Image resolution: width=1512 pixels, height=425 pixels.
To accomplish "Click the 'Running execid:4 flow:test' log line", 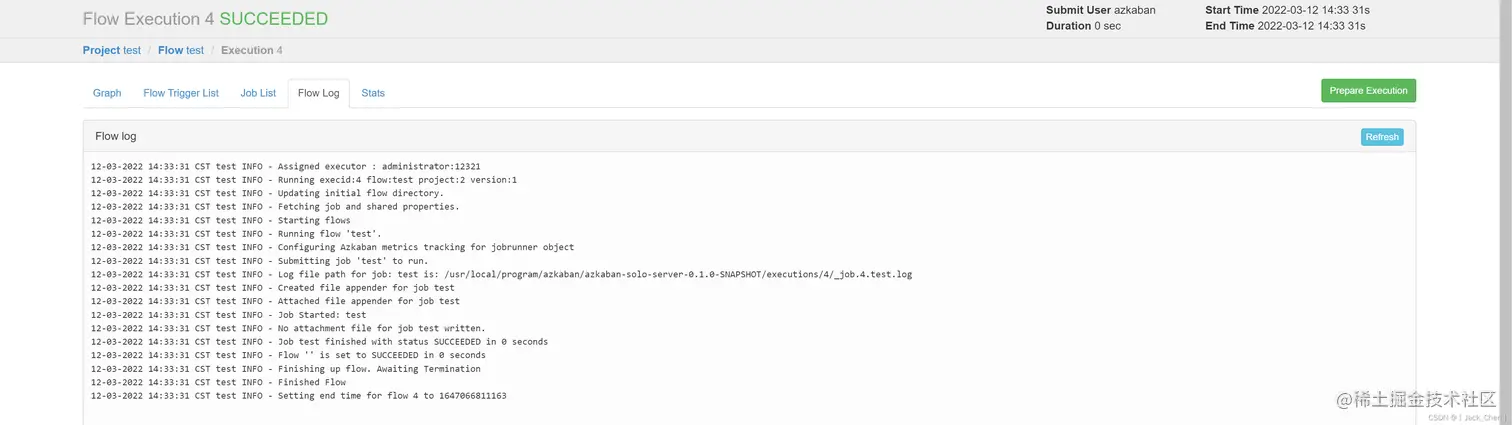I will [x=304, y=180].
